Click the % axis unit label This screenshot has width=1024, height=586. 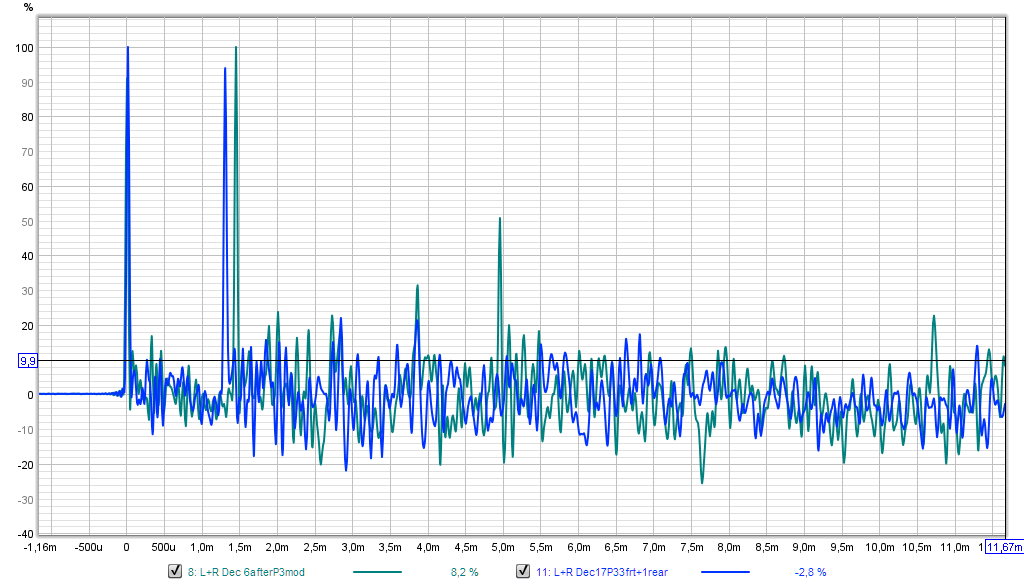(28, 7)
